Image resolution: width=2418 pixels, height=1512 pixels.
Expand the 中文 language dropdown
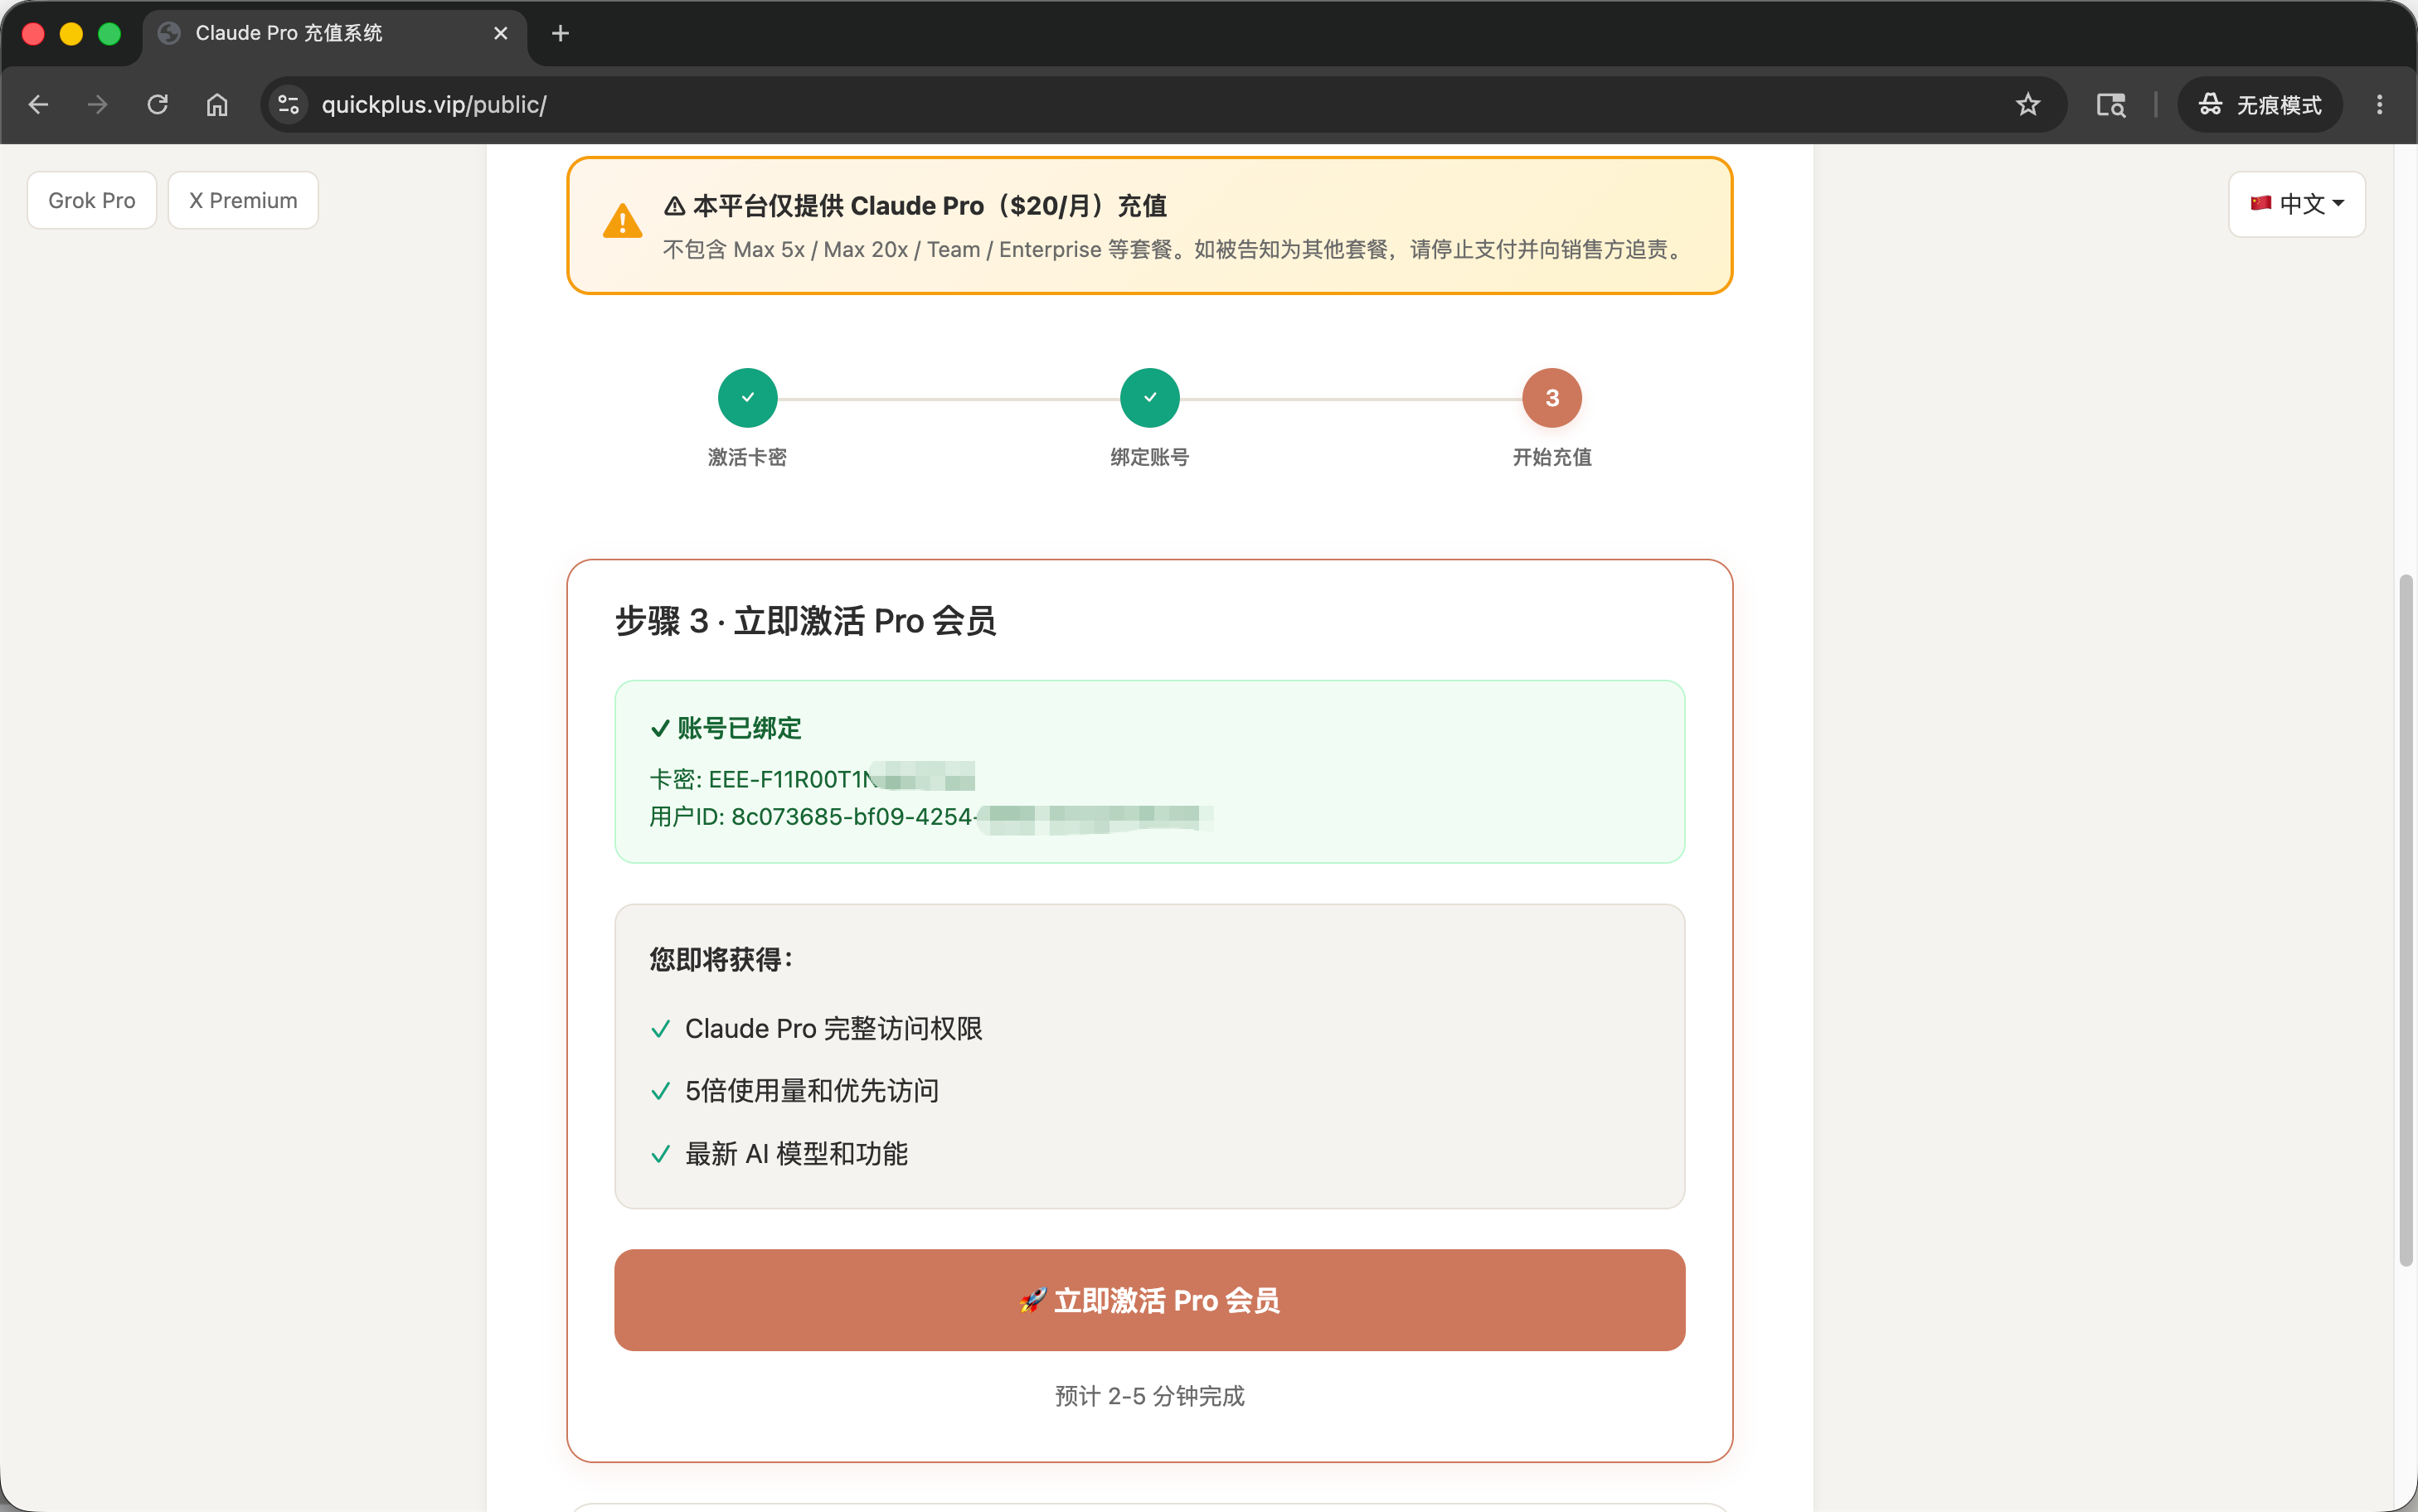click(2297, 204)
